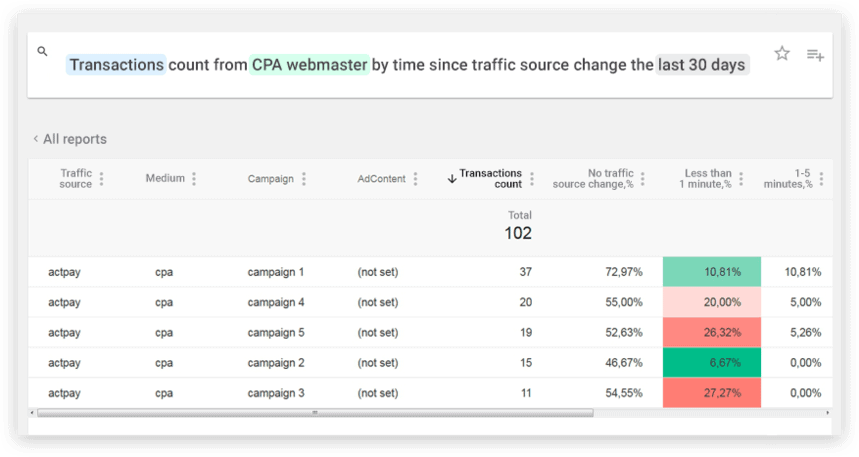Open Traffic source column options menu
The image size is (859, 457).
click(x=101, y=179)
